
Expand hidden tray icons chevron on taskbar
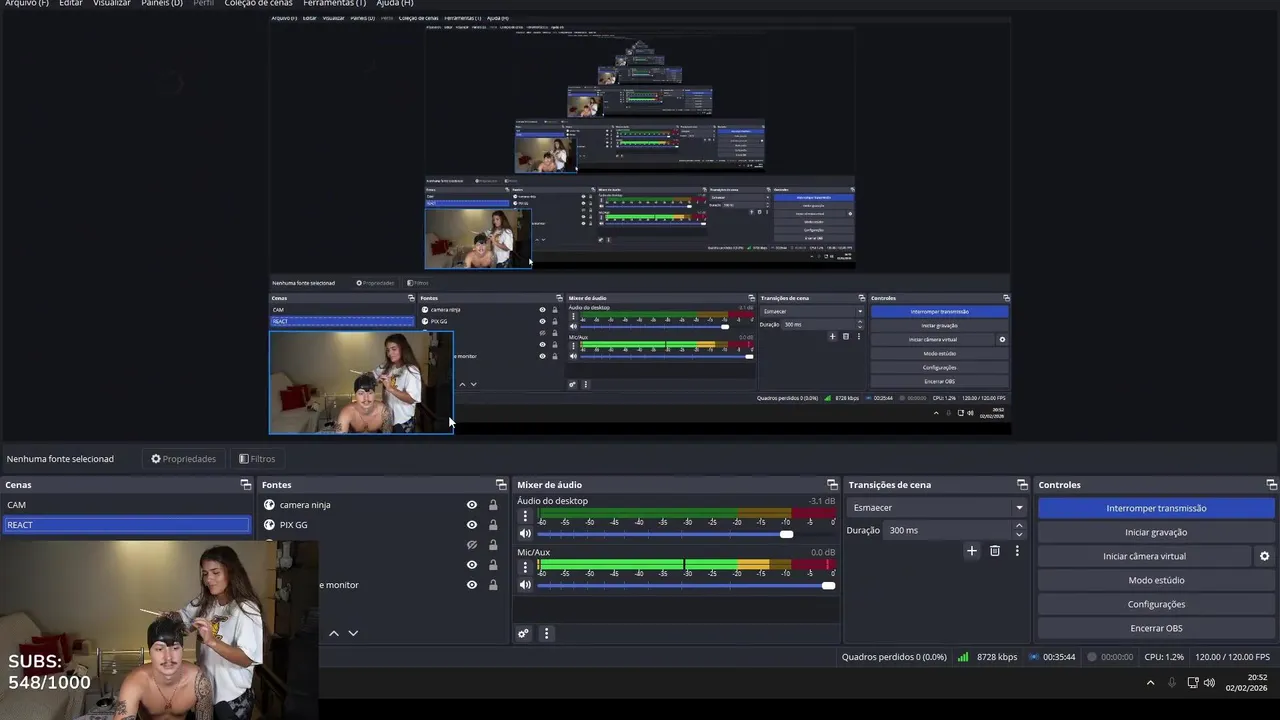coord(1150,683)
